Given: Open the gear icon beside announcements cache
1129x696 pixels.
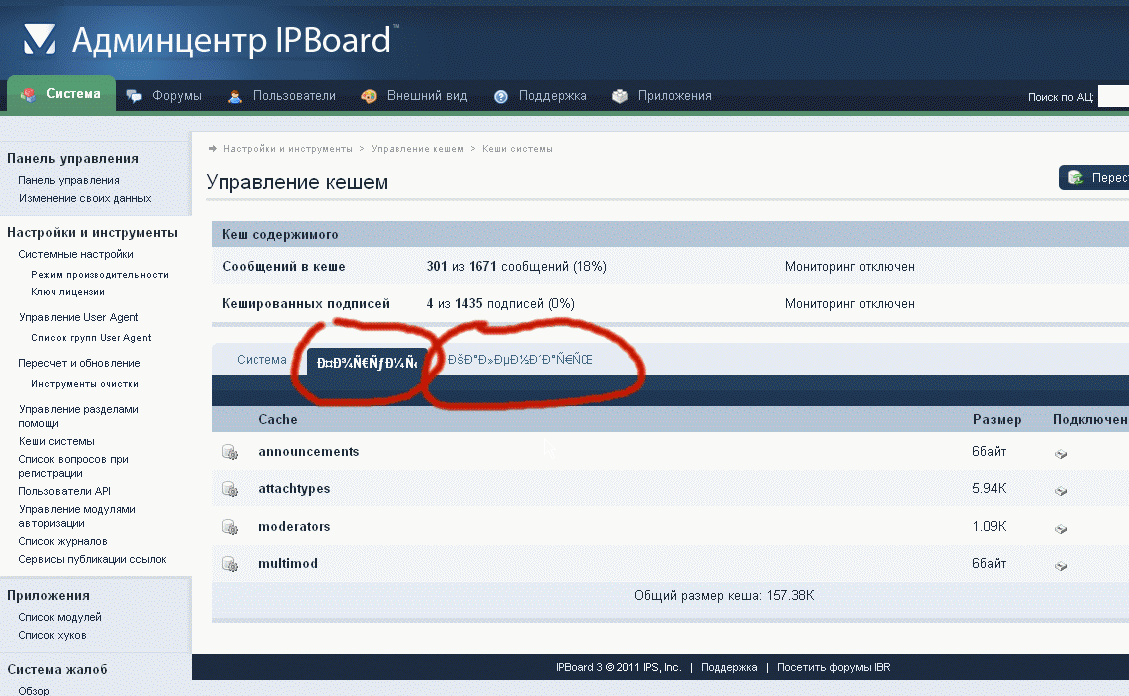Looking at the screenshot, I should pos(230,452).
